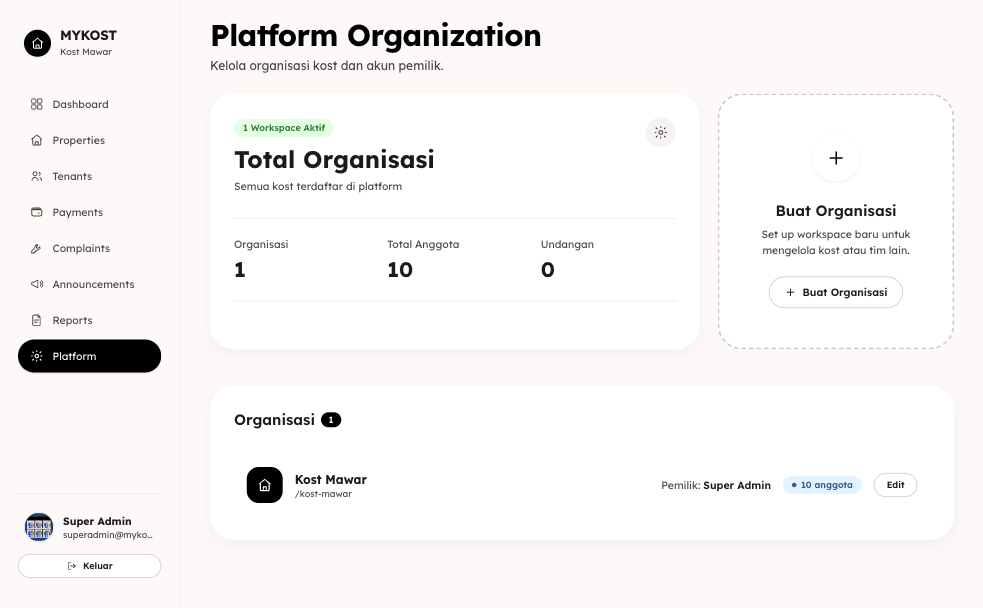Click the Total Organisasi card title
The image size is (983, 608).
pos(334,160)
